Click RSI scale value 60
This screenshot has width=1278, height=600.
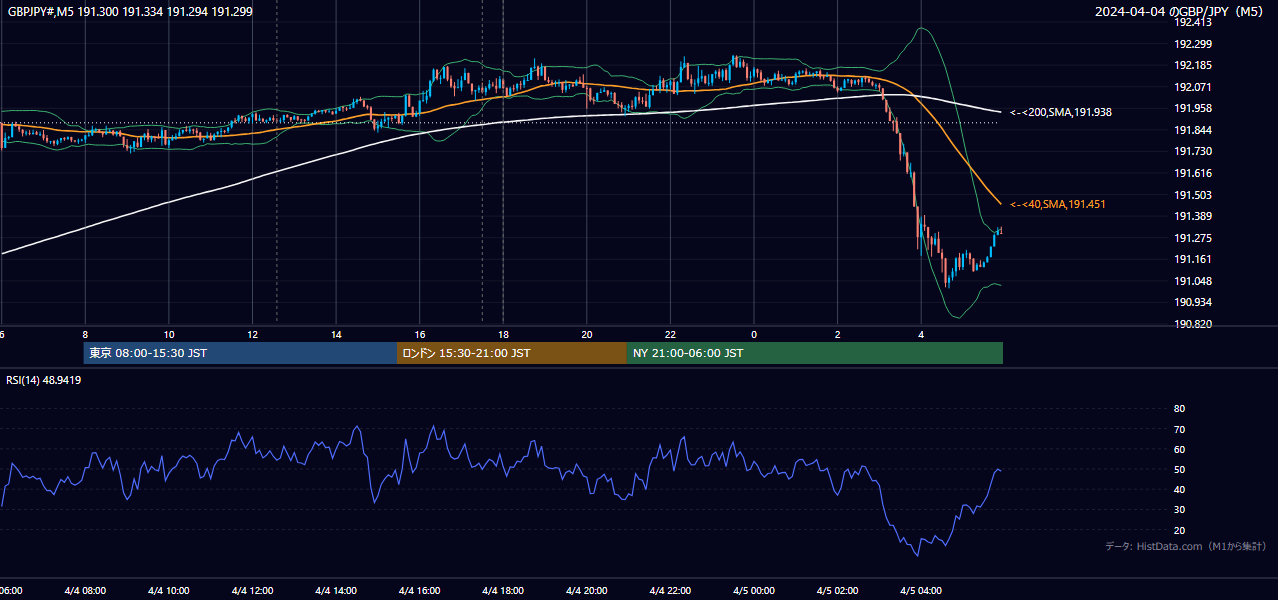[1179, 449]
